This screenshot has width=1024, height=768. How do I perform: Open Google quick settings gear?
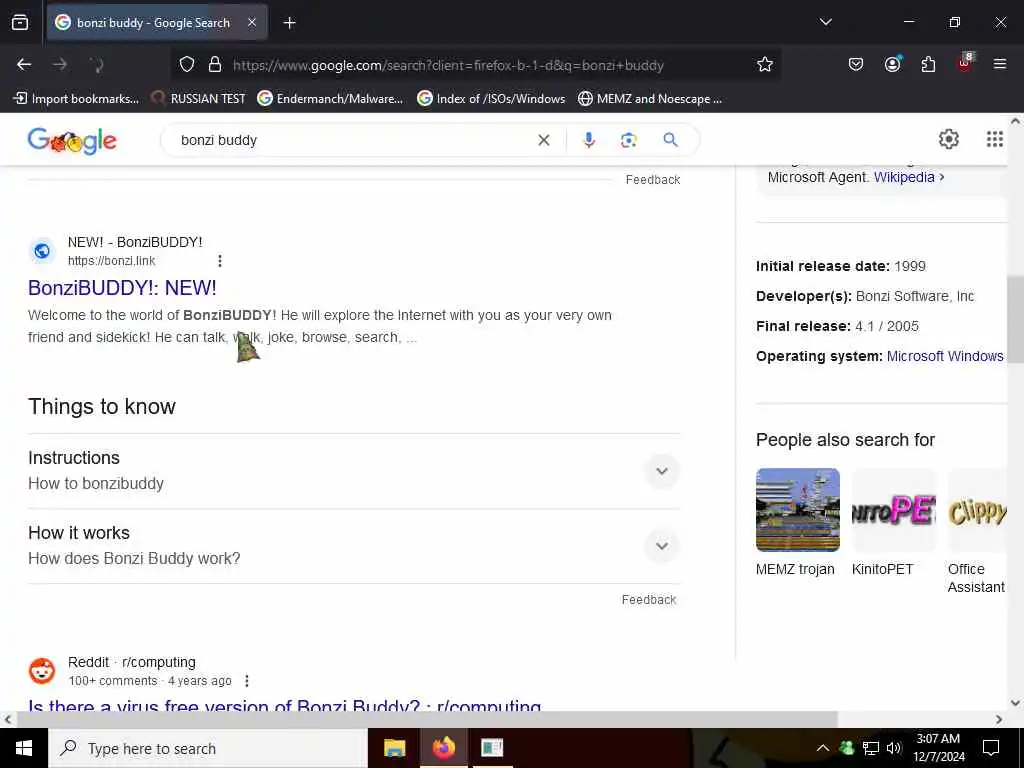948,139
